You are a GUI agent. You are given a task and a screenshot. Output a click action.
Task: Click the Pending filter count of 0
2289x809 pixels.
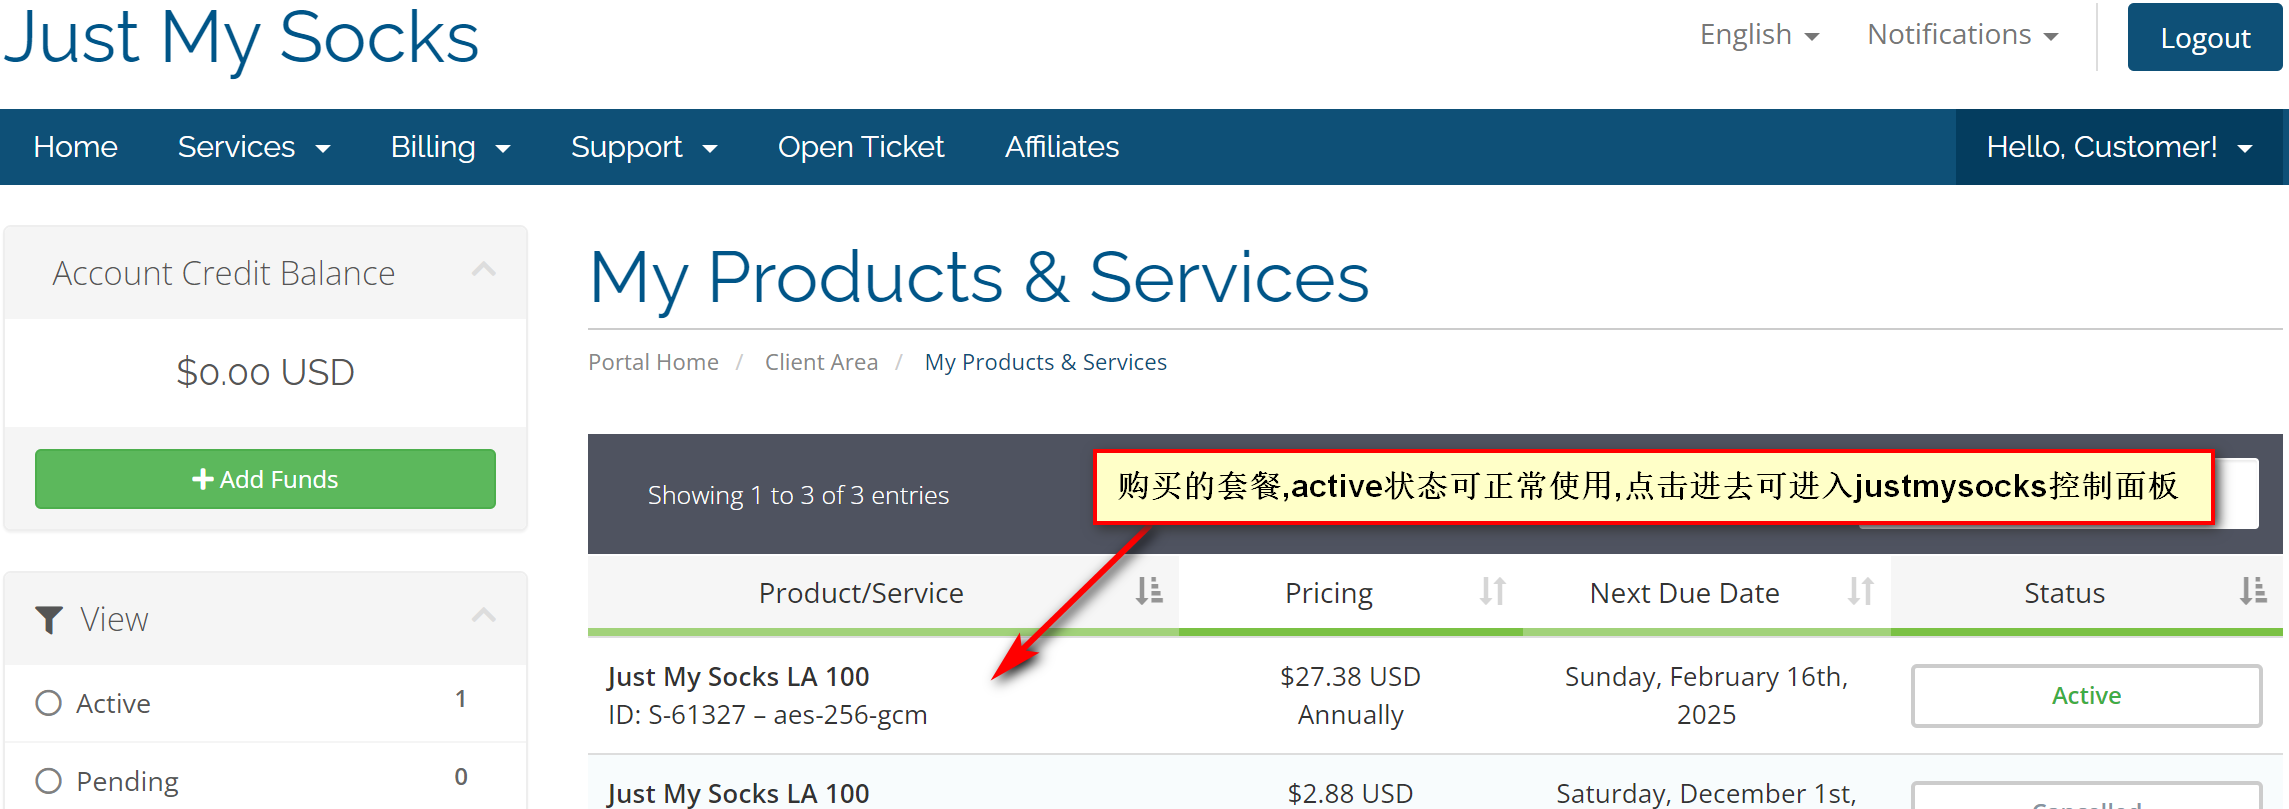pyautogui.click(x=461, y=777)
